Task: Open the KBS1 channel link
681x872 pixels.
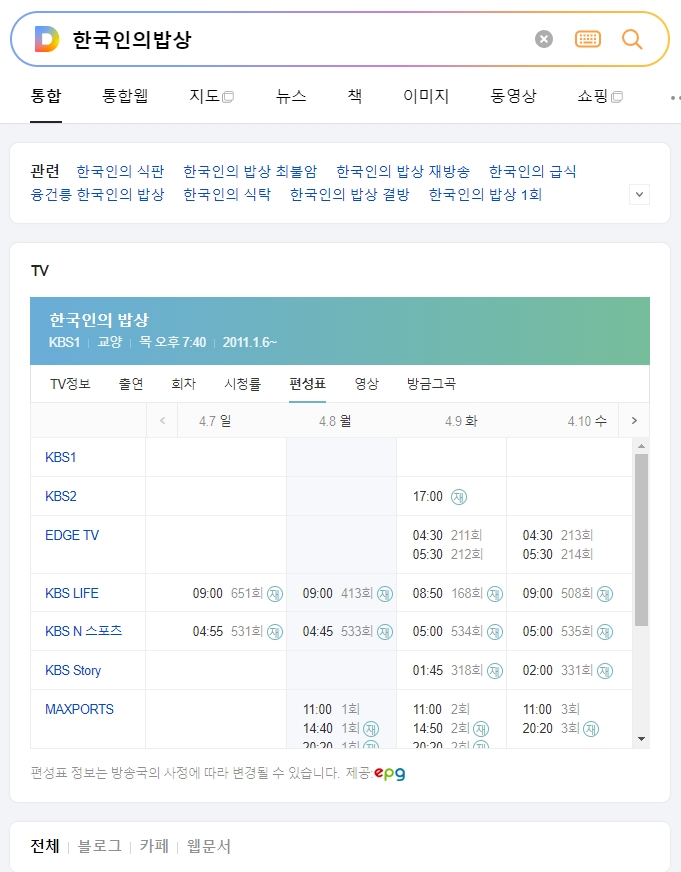Action: 61,457
